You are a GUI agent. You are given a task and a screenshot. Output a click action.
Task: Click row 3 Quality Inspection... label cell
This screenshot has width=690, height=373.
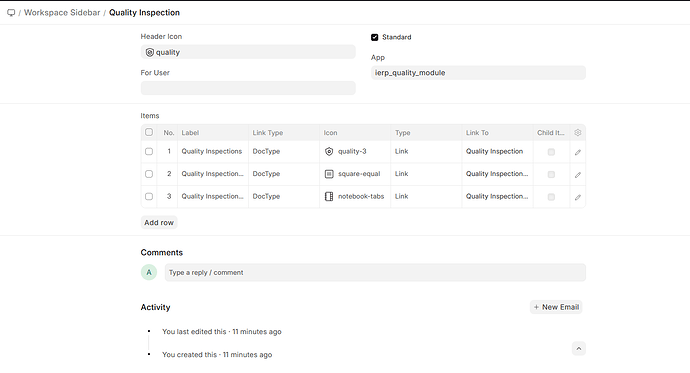point(213,196)
